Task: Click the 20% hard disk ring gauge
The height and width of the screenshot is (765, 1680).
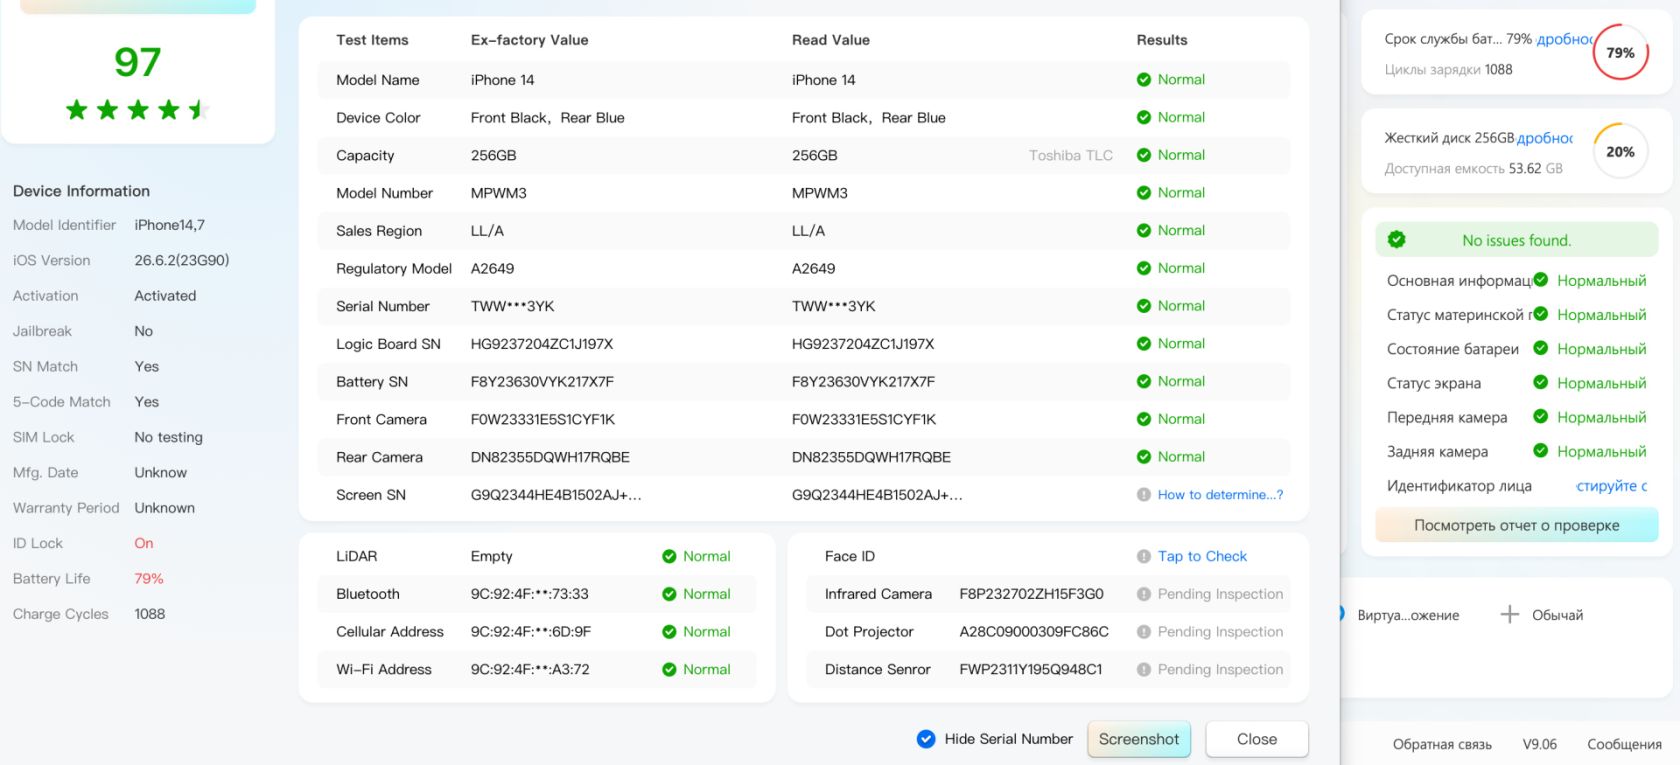Action: tap(1620, 152)
